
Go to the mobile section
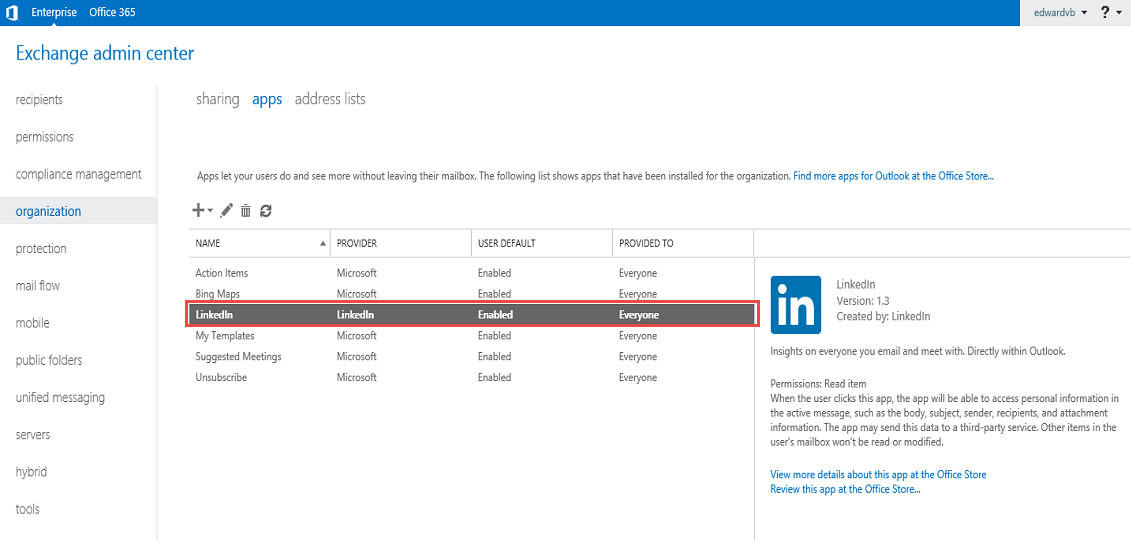tap(32, 323)
